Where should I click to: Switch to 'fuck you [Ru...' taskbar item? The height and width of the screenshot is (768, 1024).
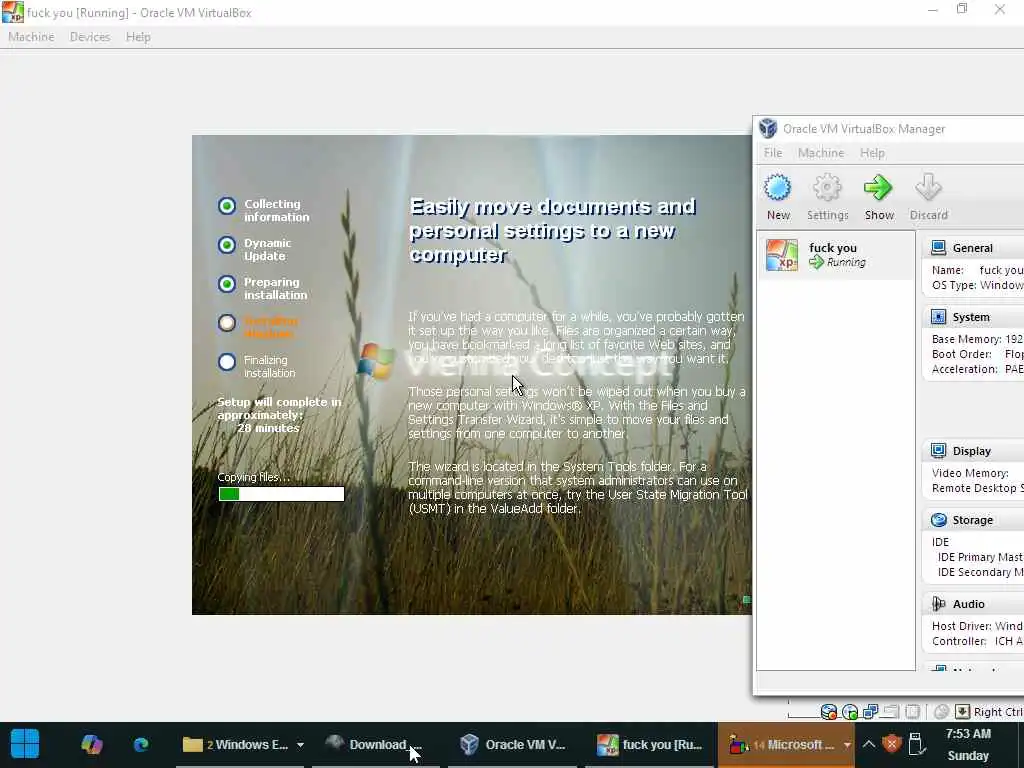coord(649,744)
